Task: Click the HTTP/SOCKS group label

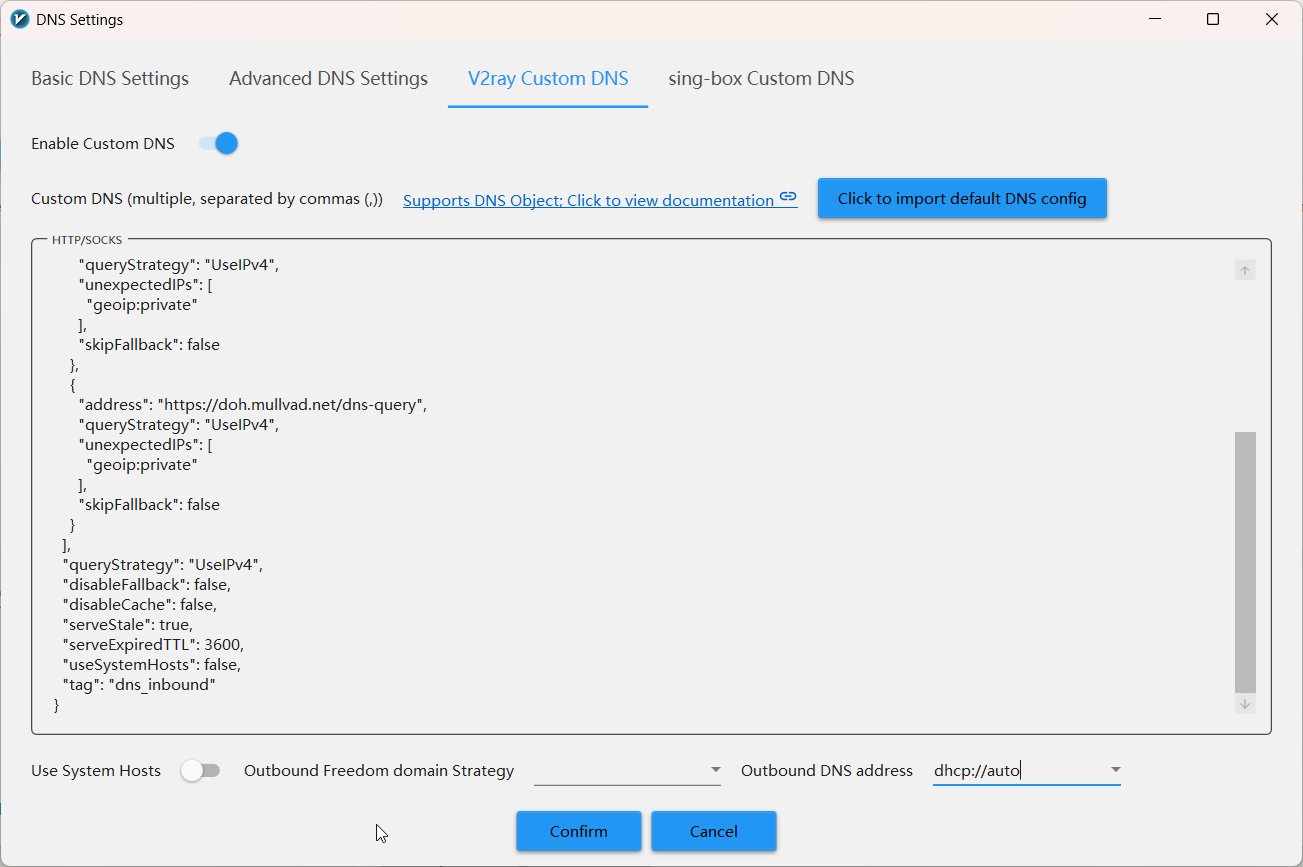Action: 87,240
